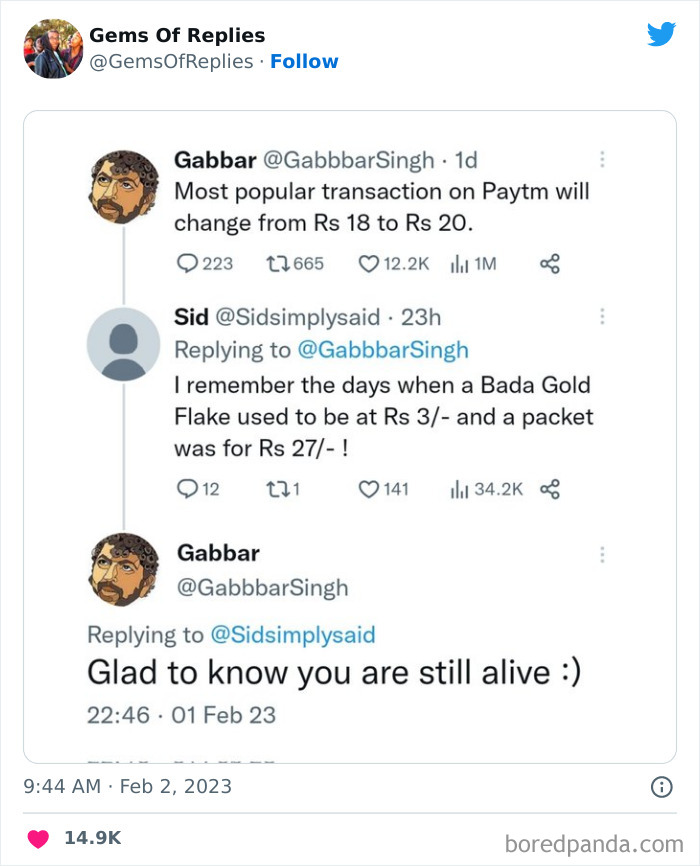View analytics on Gabbar's 1M views tweet
The image size is (700, 866).
click(461, 264)
